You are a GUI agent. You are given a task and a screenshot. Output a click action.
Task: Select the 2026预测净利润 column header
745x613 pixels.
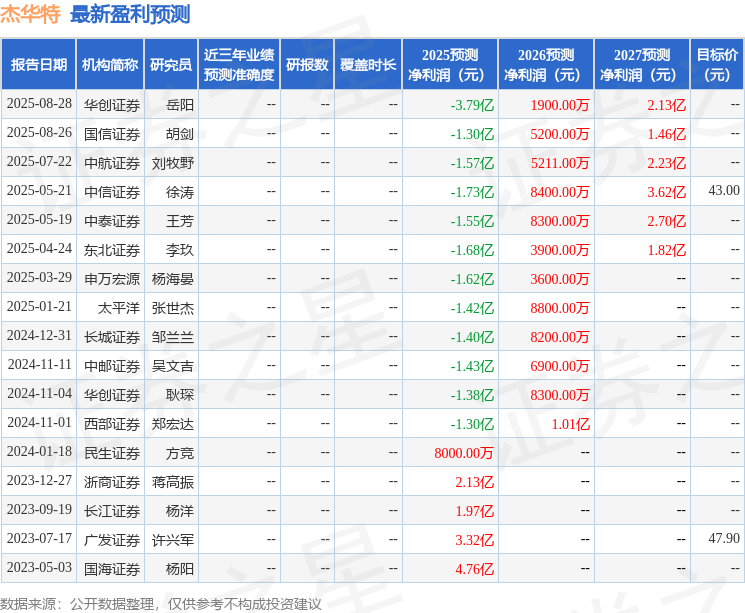click(546, 65)
